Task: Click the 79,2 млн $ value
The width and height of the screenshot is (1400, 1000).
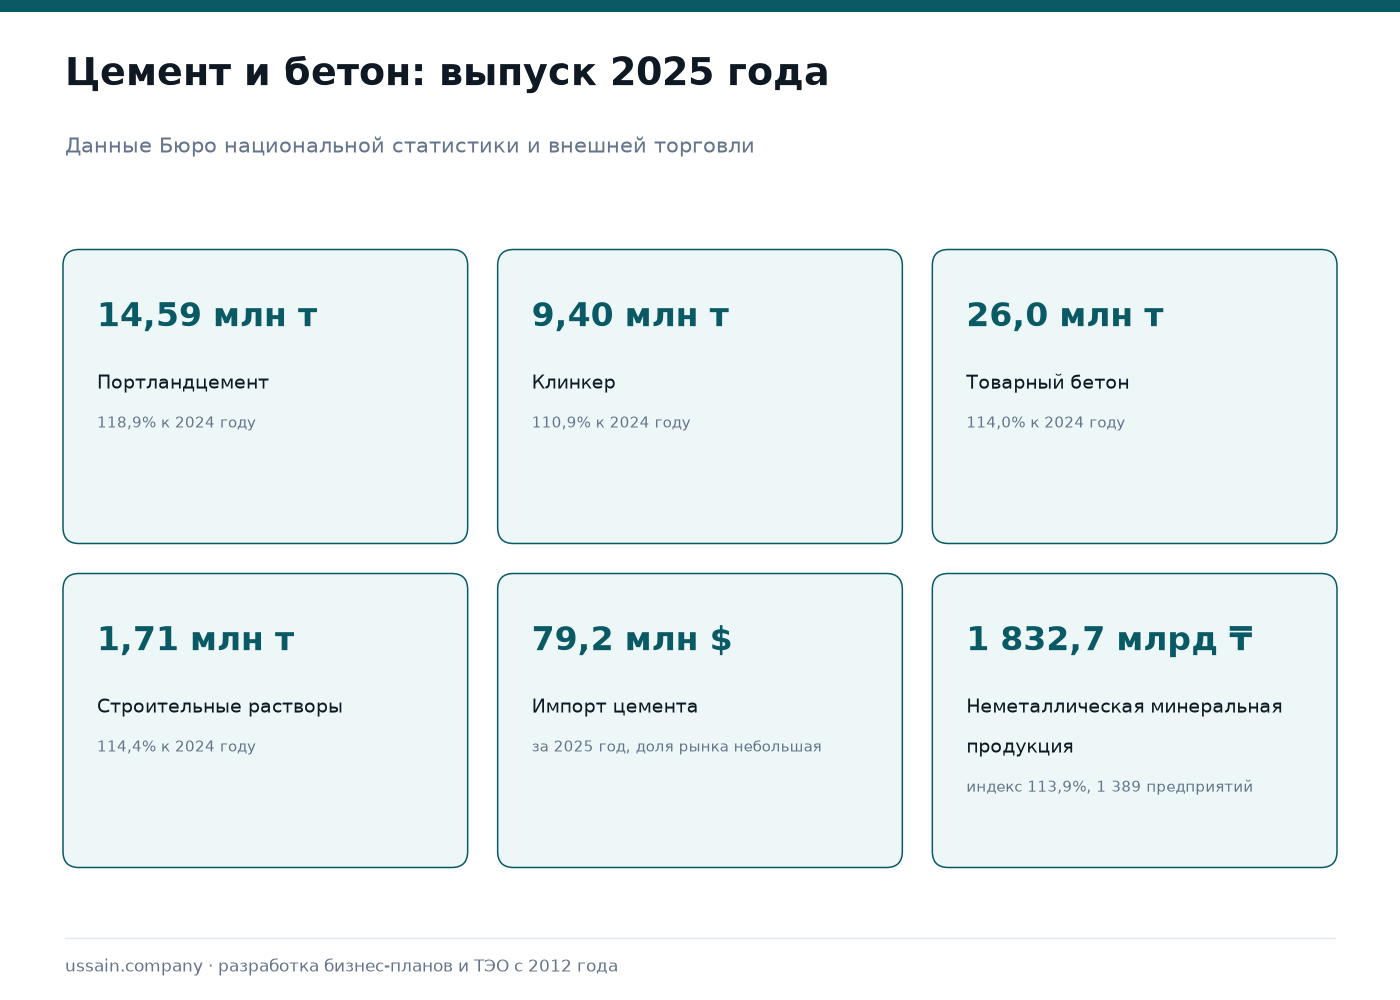Action: coord(631,639)
